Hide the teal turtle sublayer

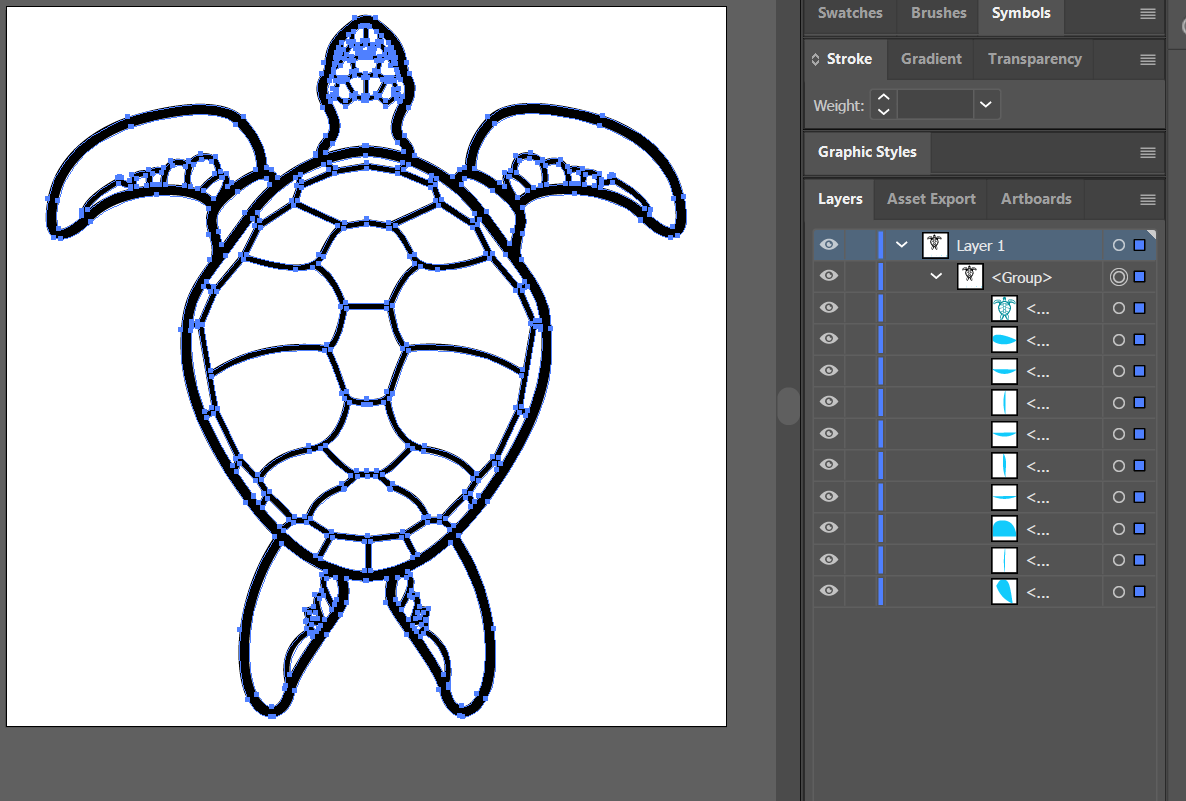click(829, 308)
